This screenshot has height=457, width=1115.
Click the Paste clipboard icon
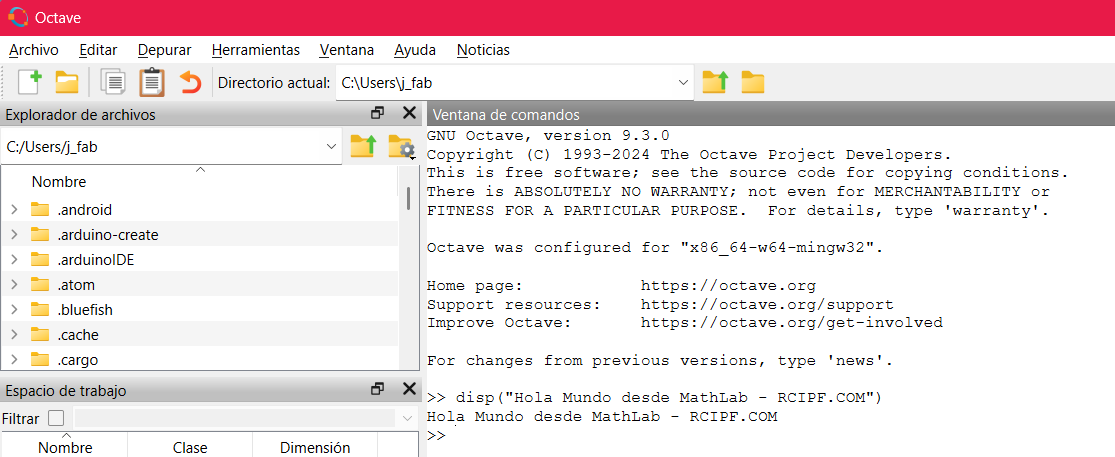(151, 82)
